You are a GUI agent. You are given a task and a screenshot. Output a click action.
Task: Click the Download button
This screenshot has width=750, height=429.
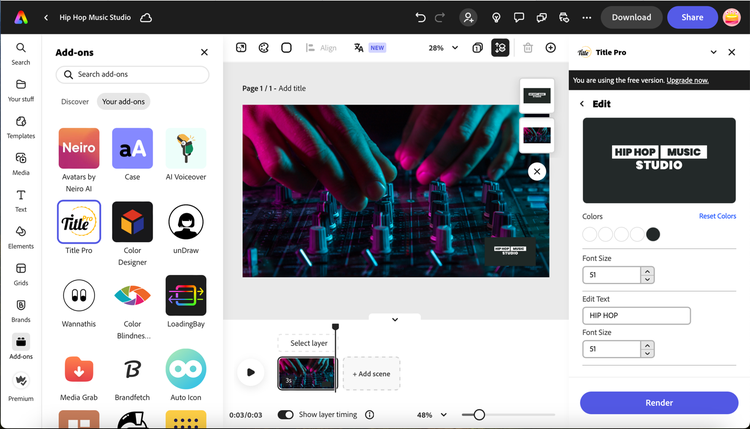pos(631,17)
